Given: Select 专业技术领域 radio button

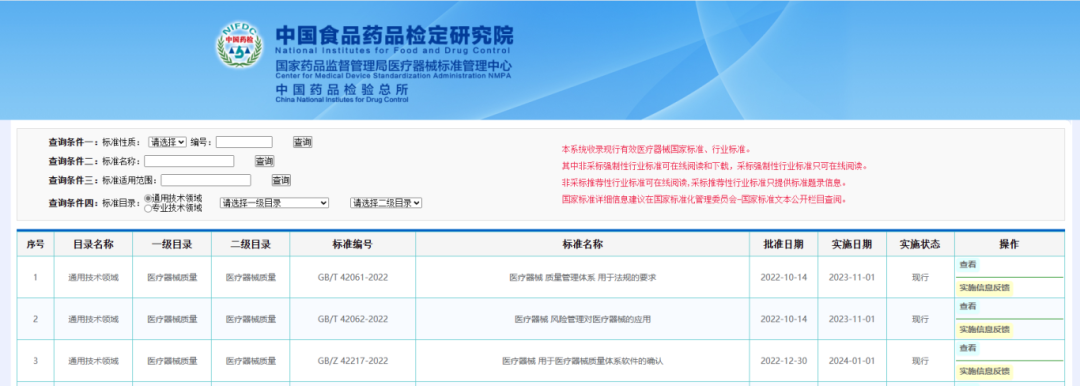Looking at the screenshot, I should [x=147, y=208].
